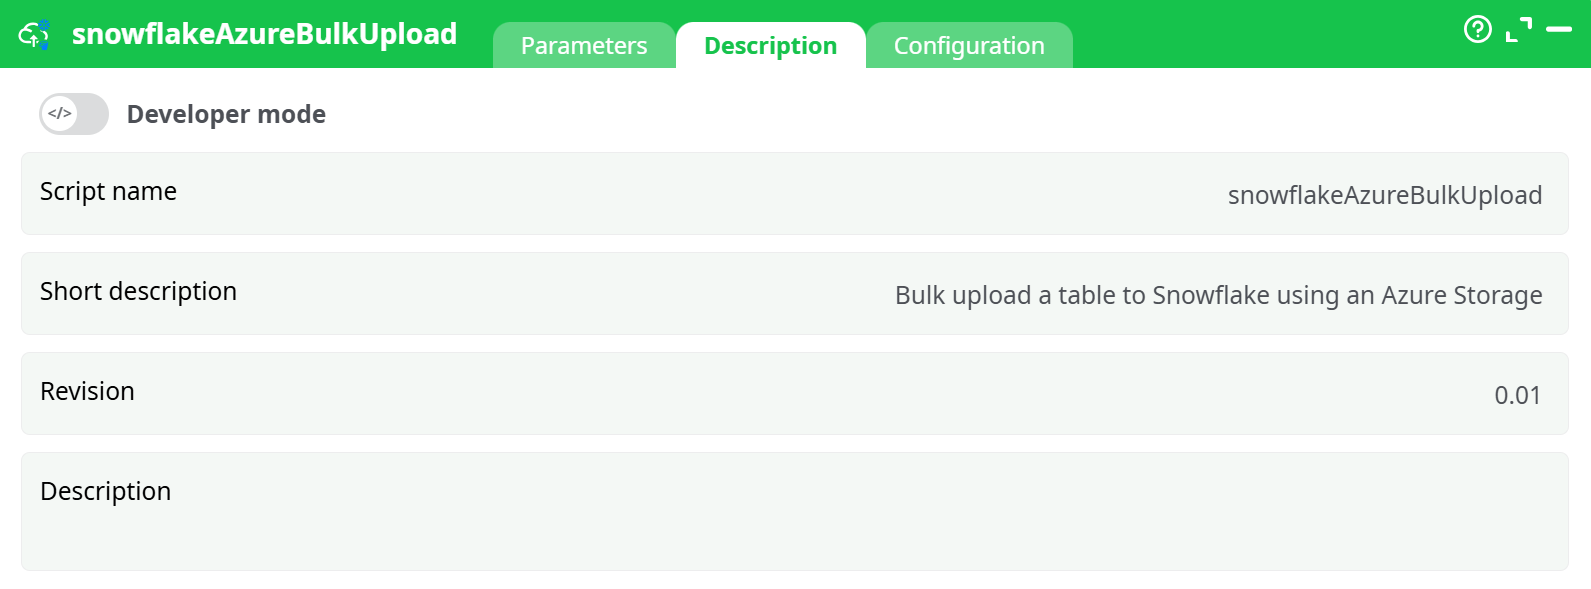Open the Configuration tab
The width and height of the screenshot is (1591, 589).
pyautogui.click(x=969, y=45)
